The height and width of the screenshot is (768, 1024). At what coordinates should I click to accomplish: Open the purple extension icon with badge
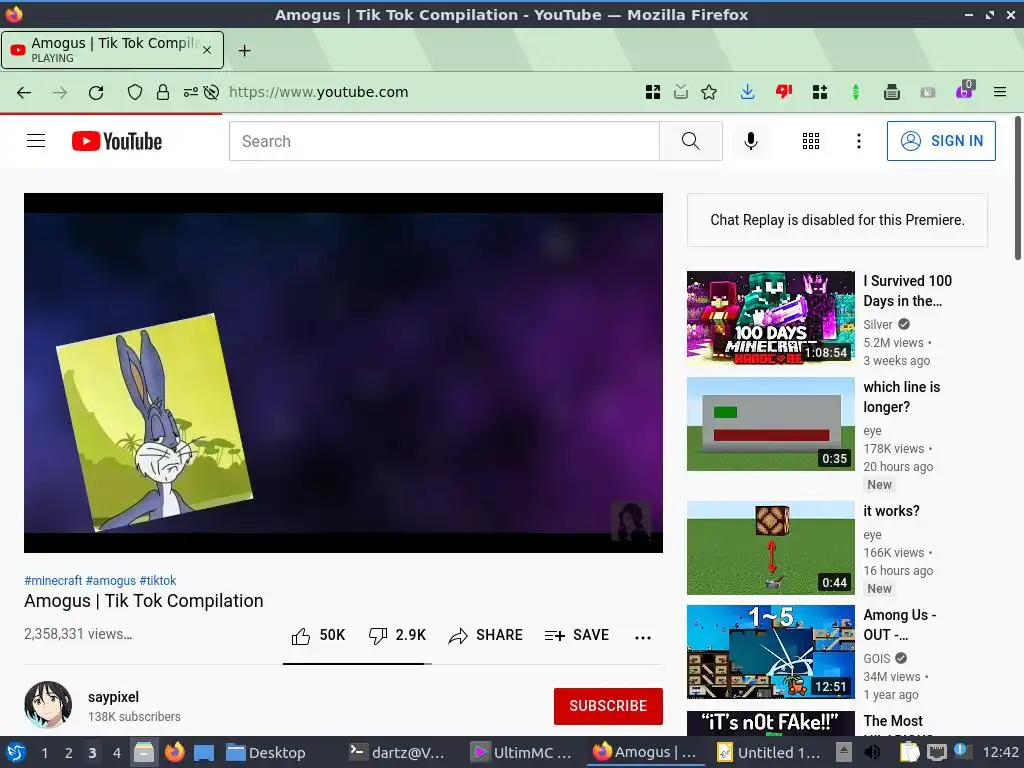tap(964, 91)
